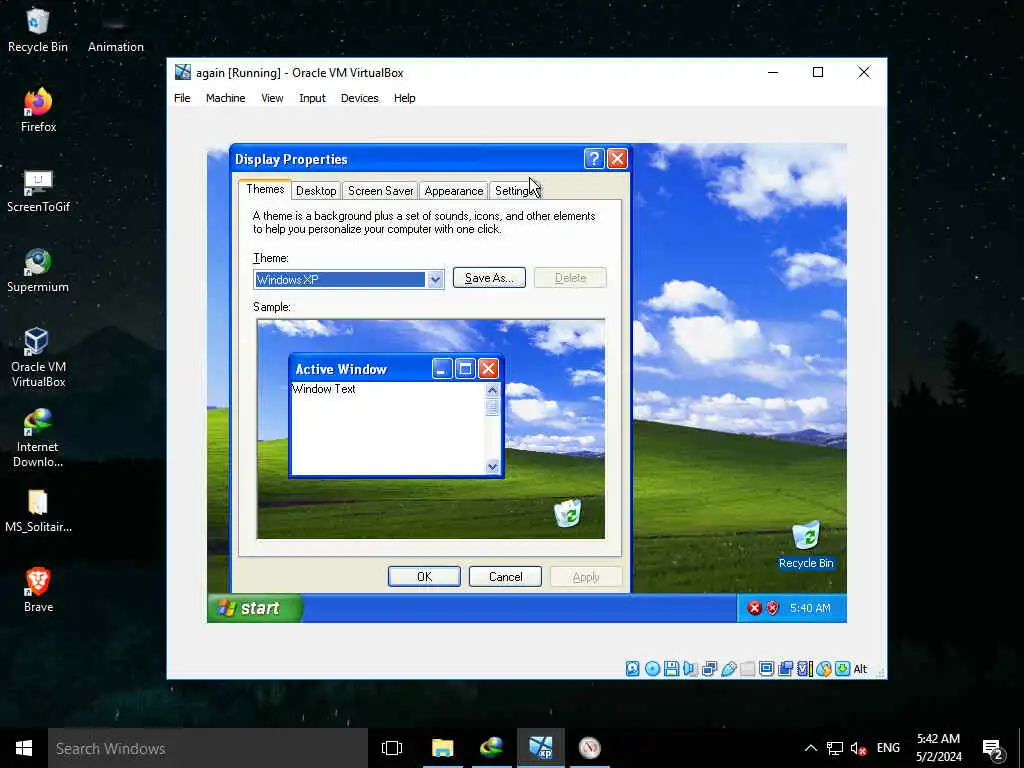
Task: Click the VirtualBox XP taskbar icon
Action: (x=541, y=748)
